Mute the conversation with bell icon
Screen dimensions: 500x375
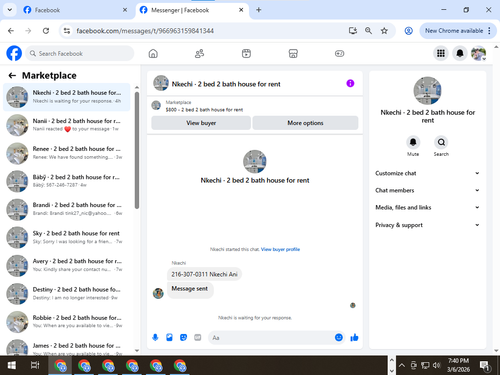pyautogui.click(x=413, y=142)
